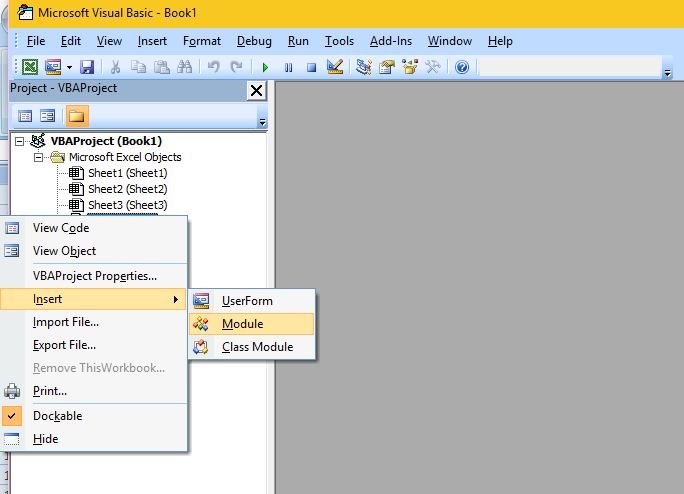Click the Cut scissors toolbar icon
The width and height of the screenshot is (684, 494).
(x=115, y=67)
